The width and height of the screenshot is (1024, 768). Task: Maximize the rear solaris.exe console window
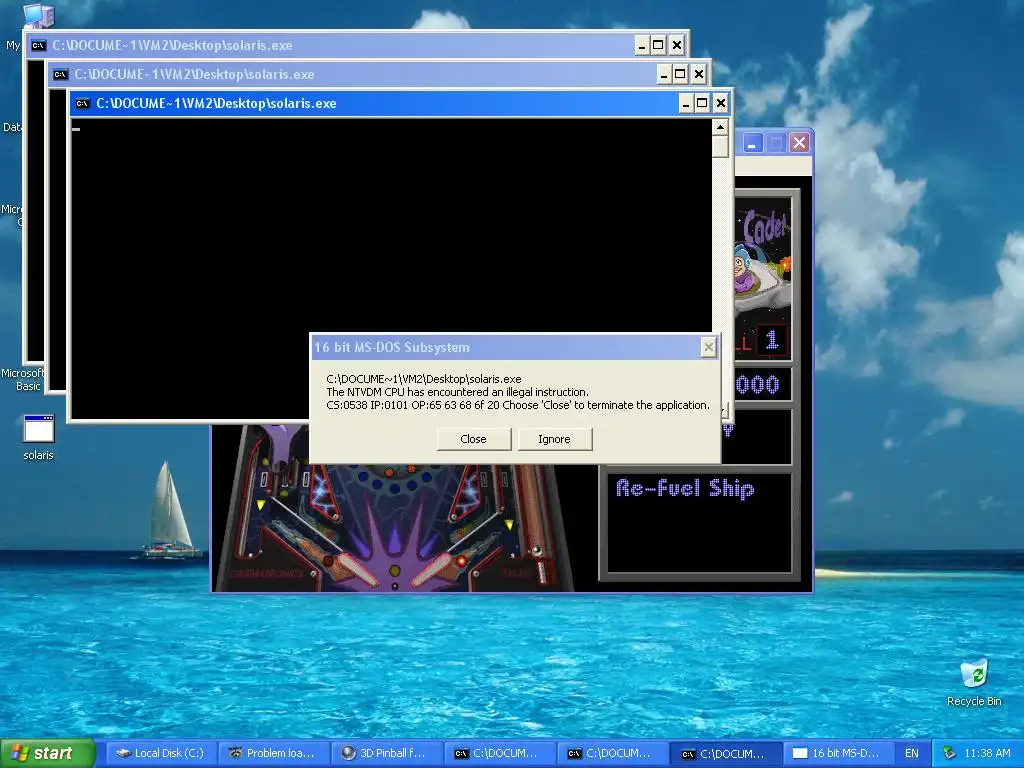point(658,46)
